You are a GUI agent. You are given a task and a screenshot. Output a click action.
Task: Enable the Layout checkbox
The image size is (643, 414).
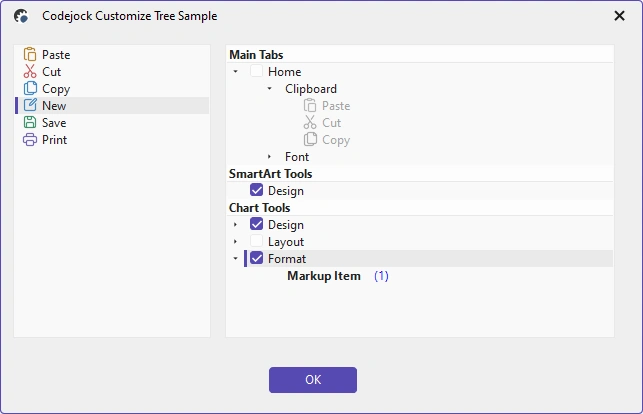256,241
